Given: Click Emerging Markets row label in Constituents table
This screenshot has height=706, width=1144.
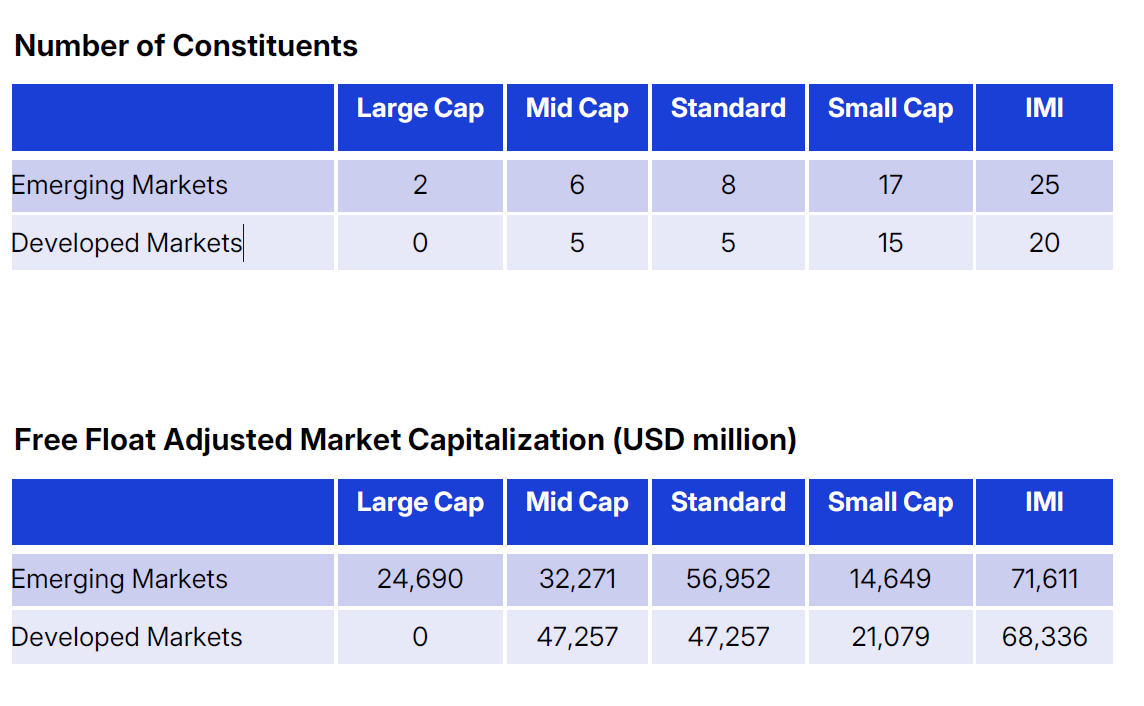Looking at the screenshot, I should pyautogui.click(x=120, y=186).
